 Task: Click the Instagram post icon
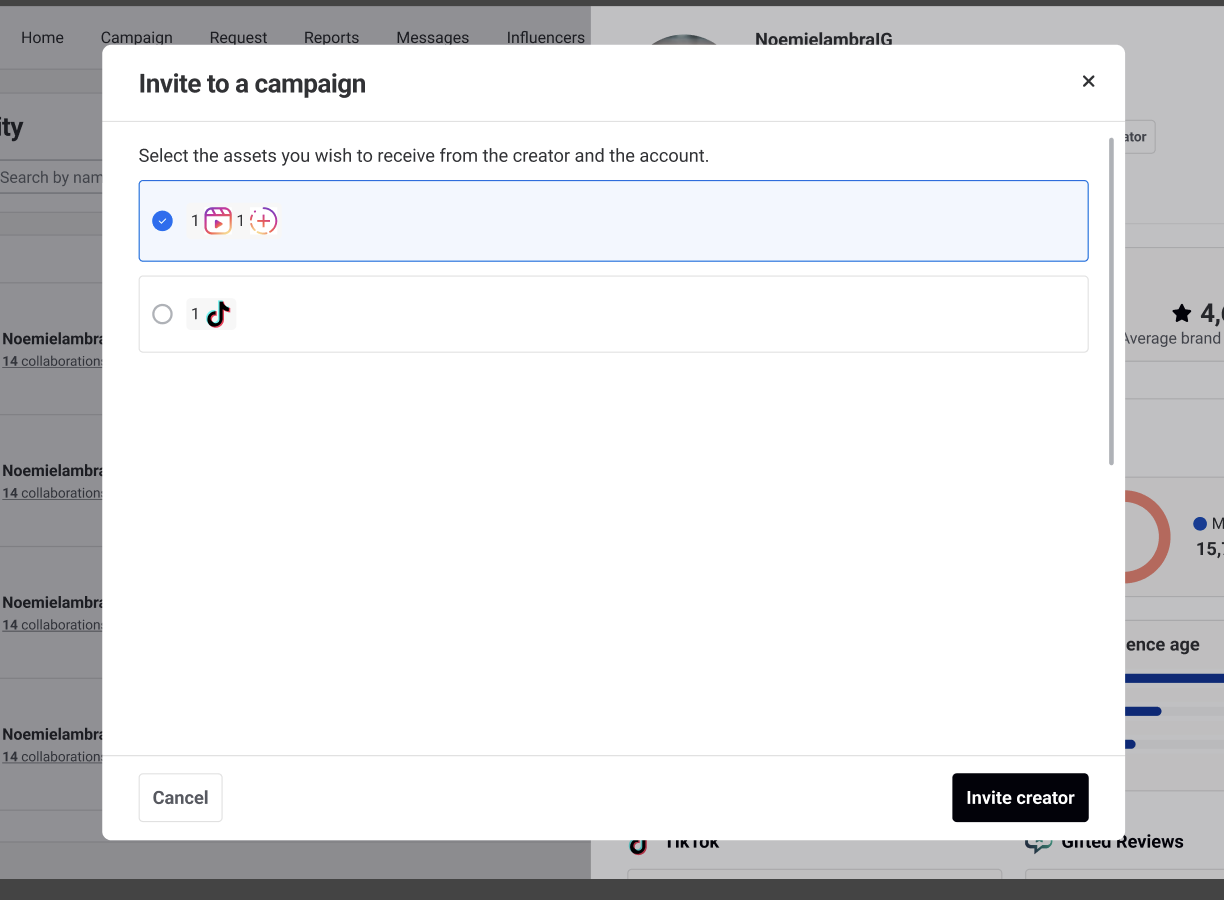point(263,221)
